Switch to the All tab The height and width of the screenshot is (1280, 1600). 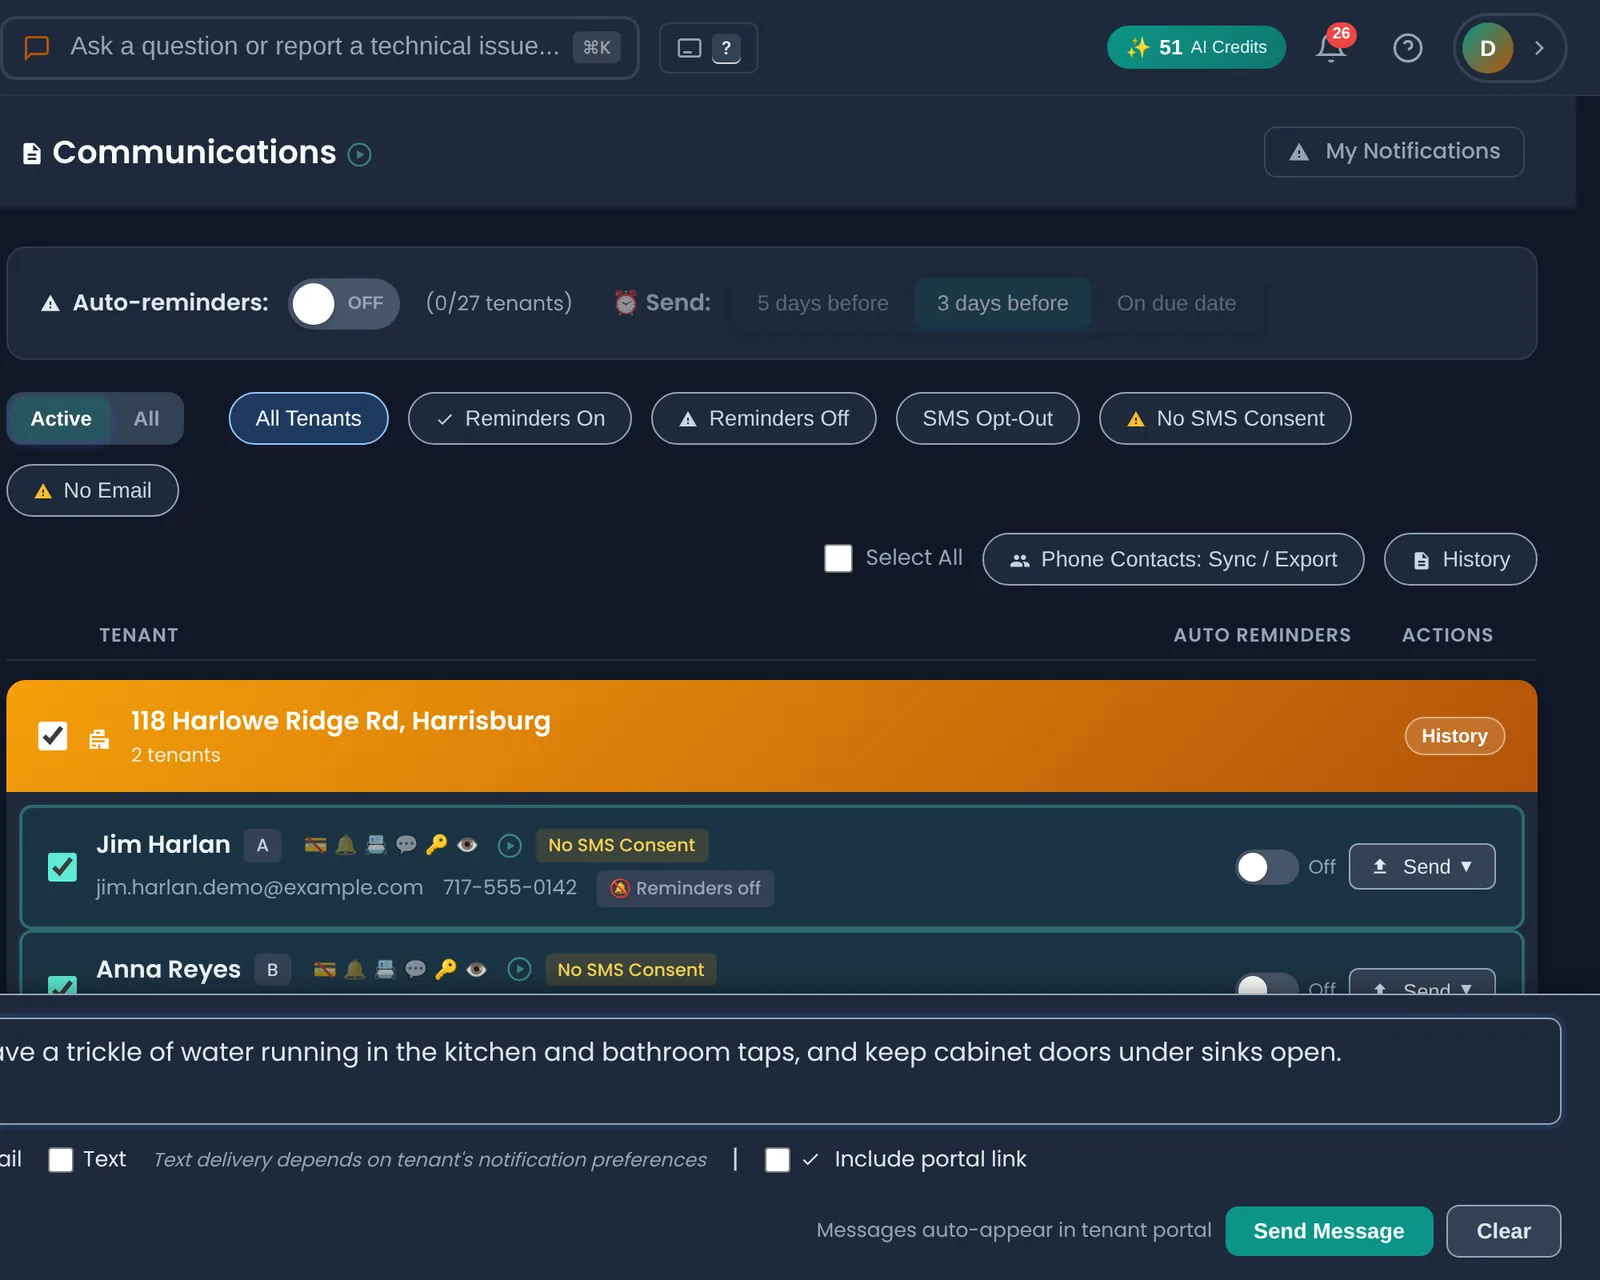coord(146,419)
